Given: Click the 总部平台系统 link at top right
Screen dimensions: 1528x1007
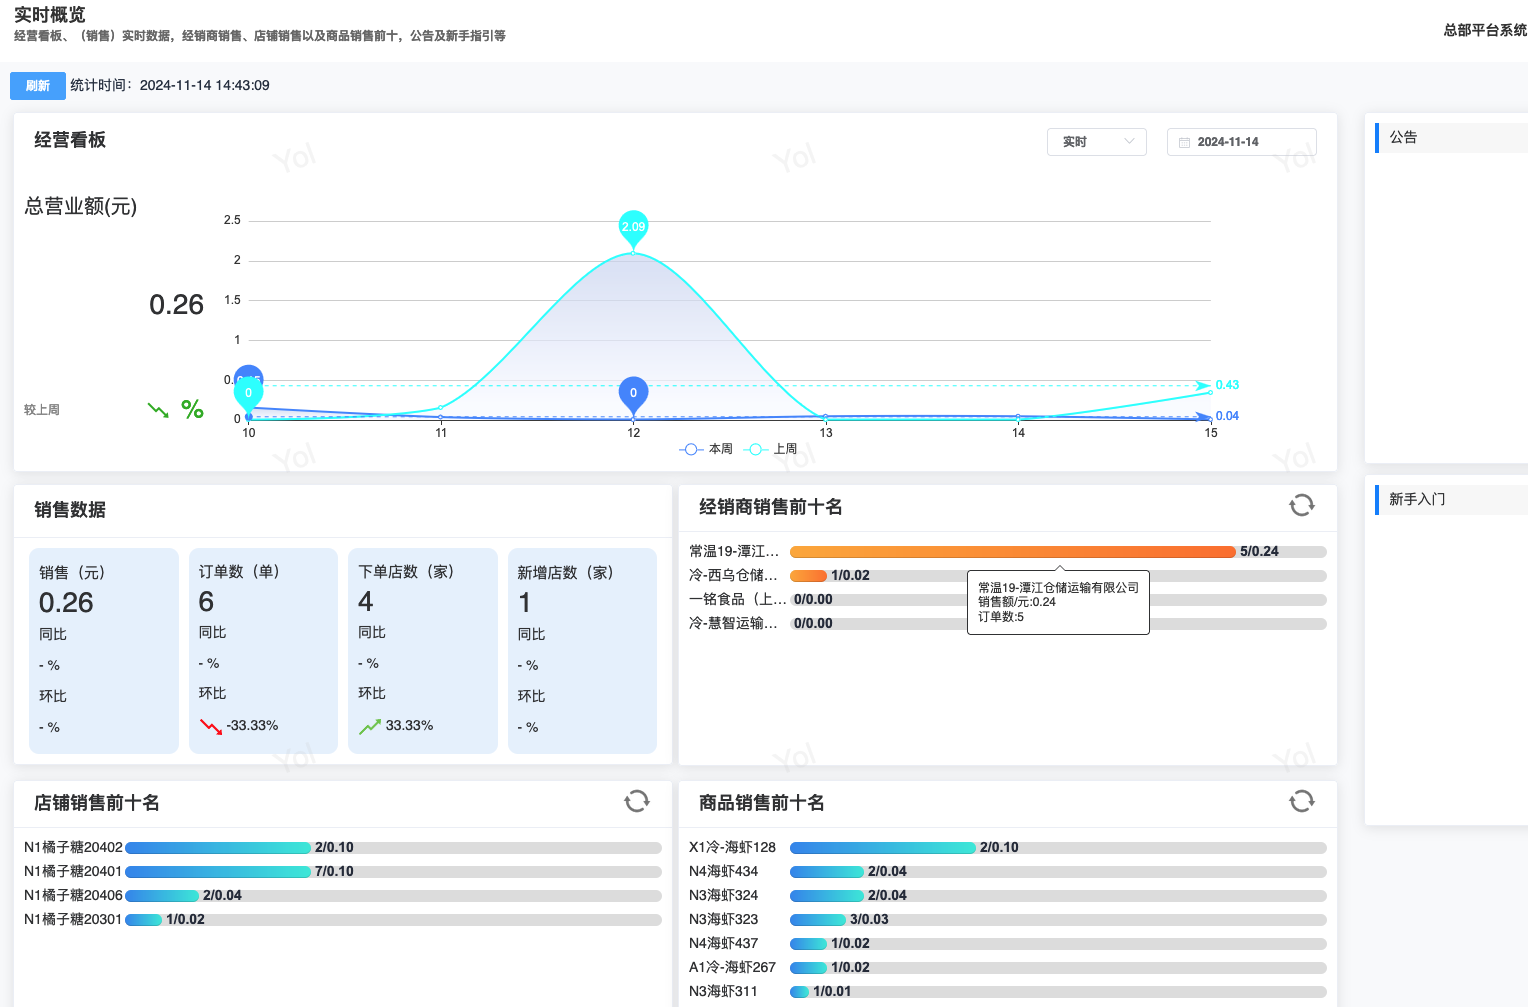Looking at the screenshot, I should (x=1484, y=30).
